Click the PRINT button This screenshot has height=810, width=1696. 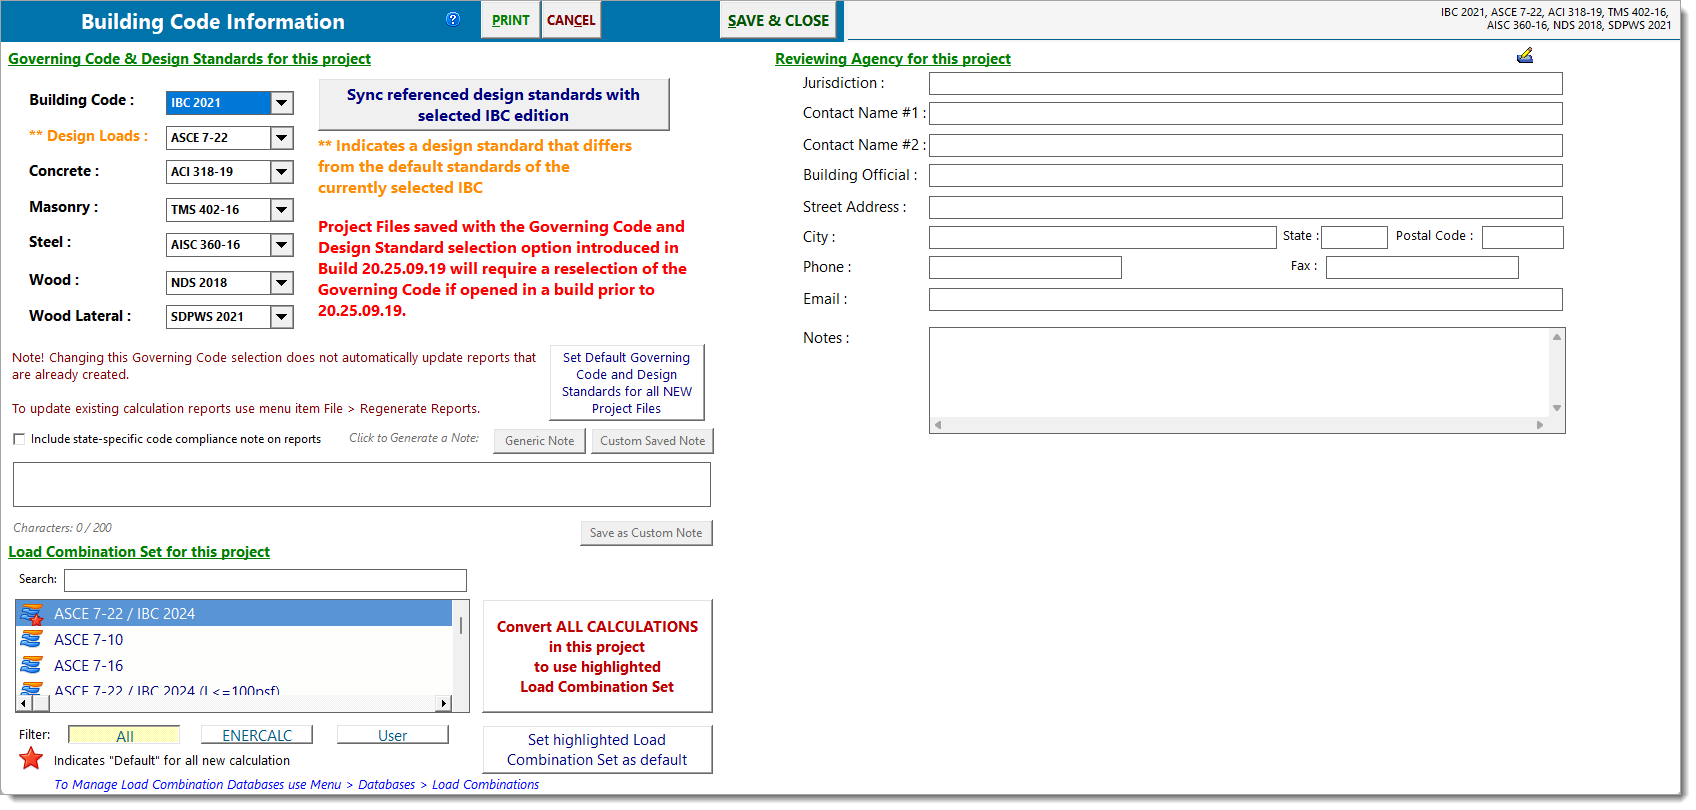pyautogui.click(x=510, y=20)
